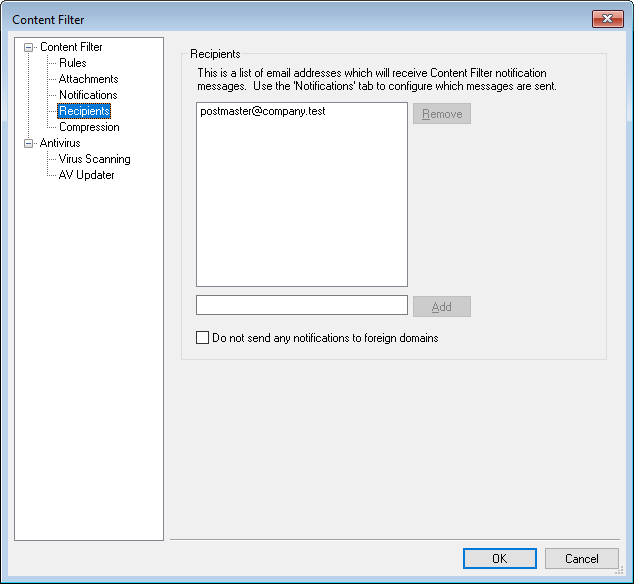This screenshot has height=584, width=634.
Task: Click the new recipient address input field
Action: click(301, 306)
